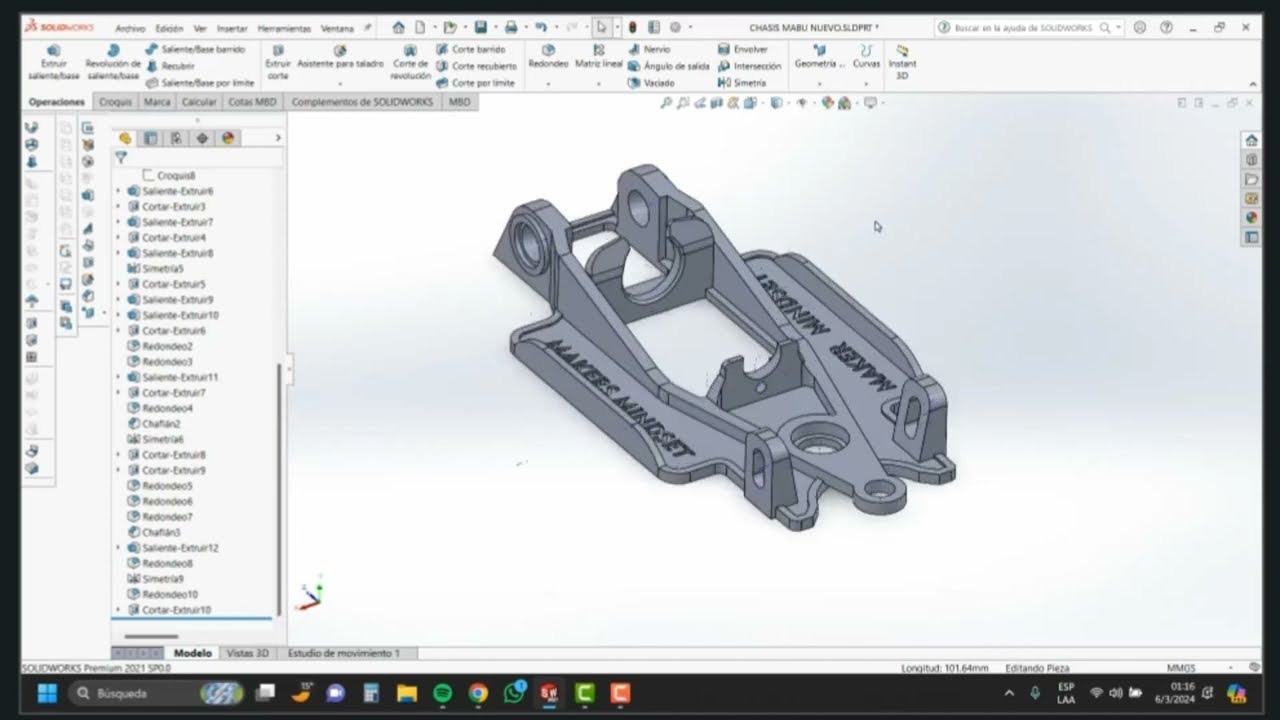Expand the Saliente-Extruir6 feature
Viewport: 1280px width, 720px height.
(x=118, y=191)
